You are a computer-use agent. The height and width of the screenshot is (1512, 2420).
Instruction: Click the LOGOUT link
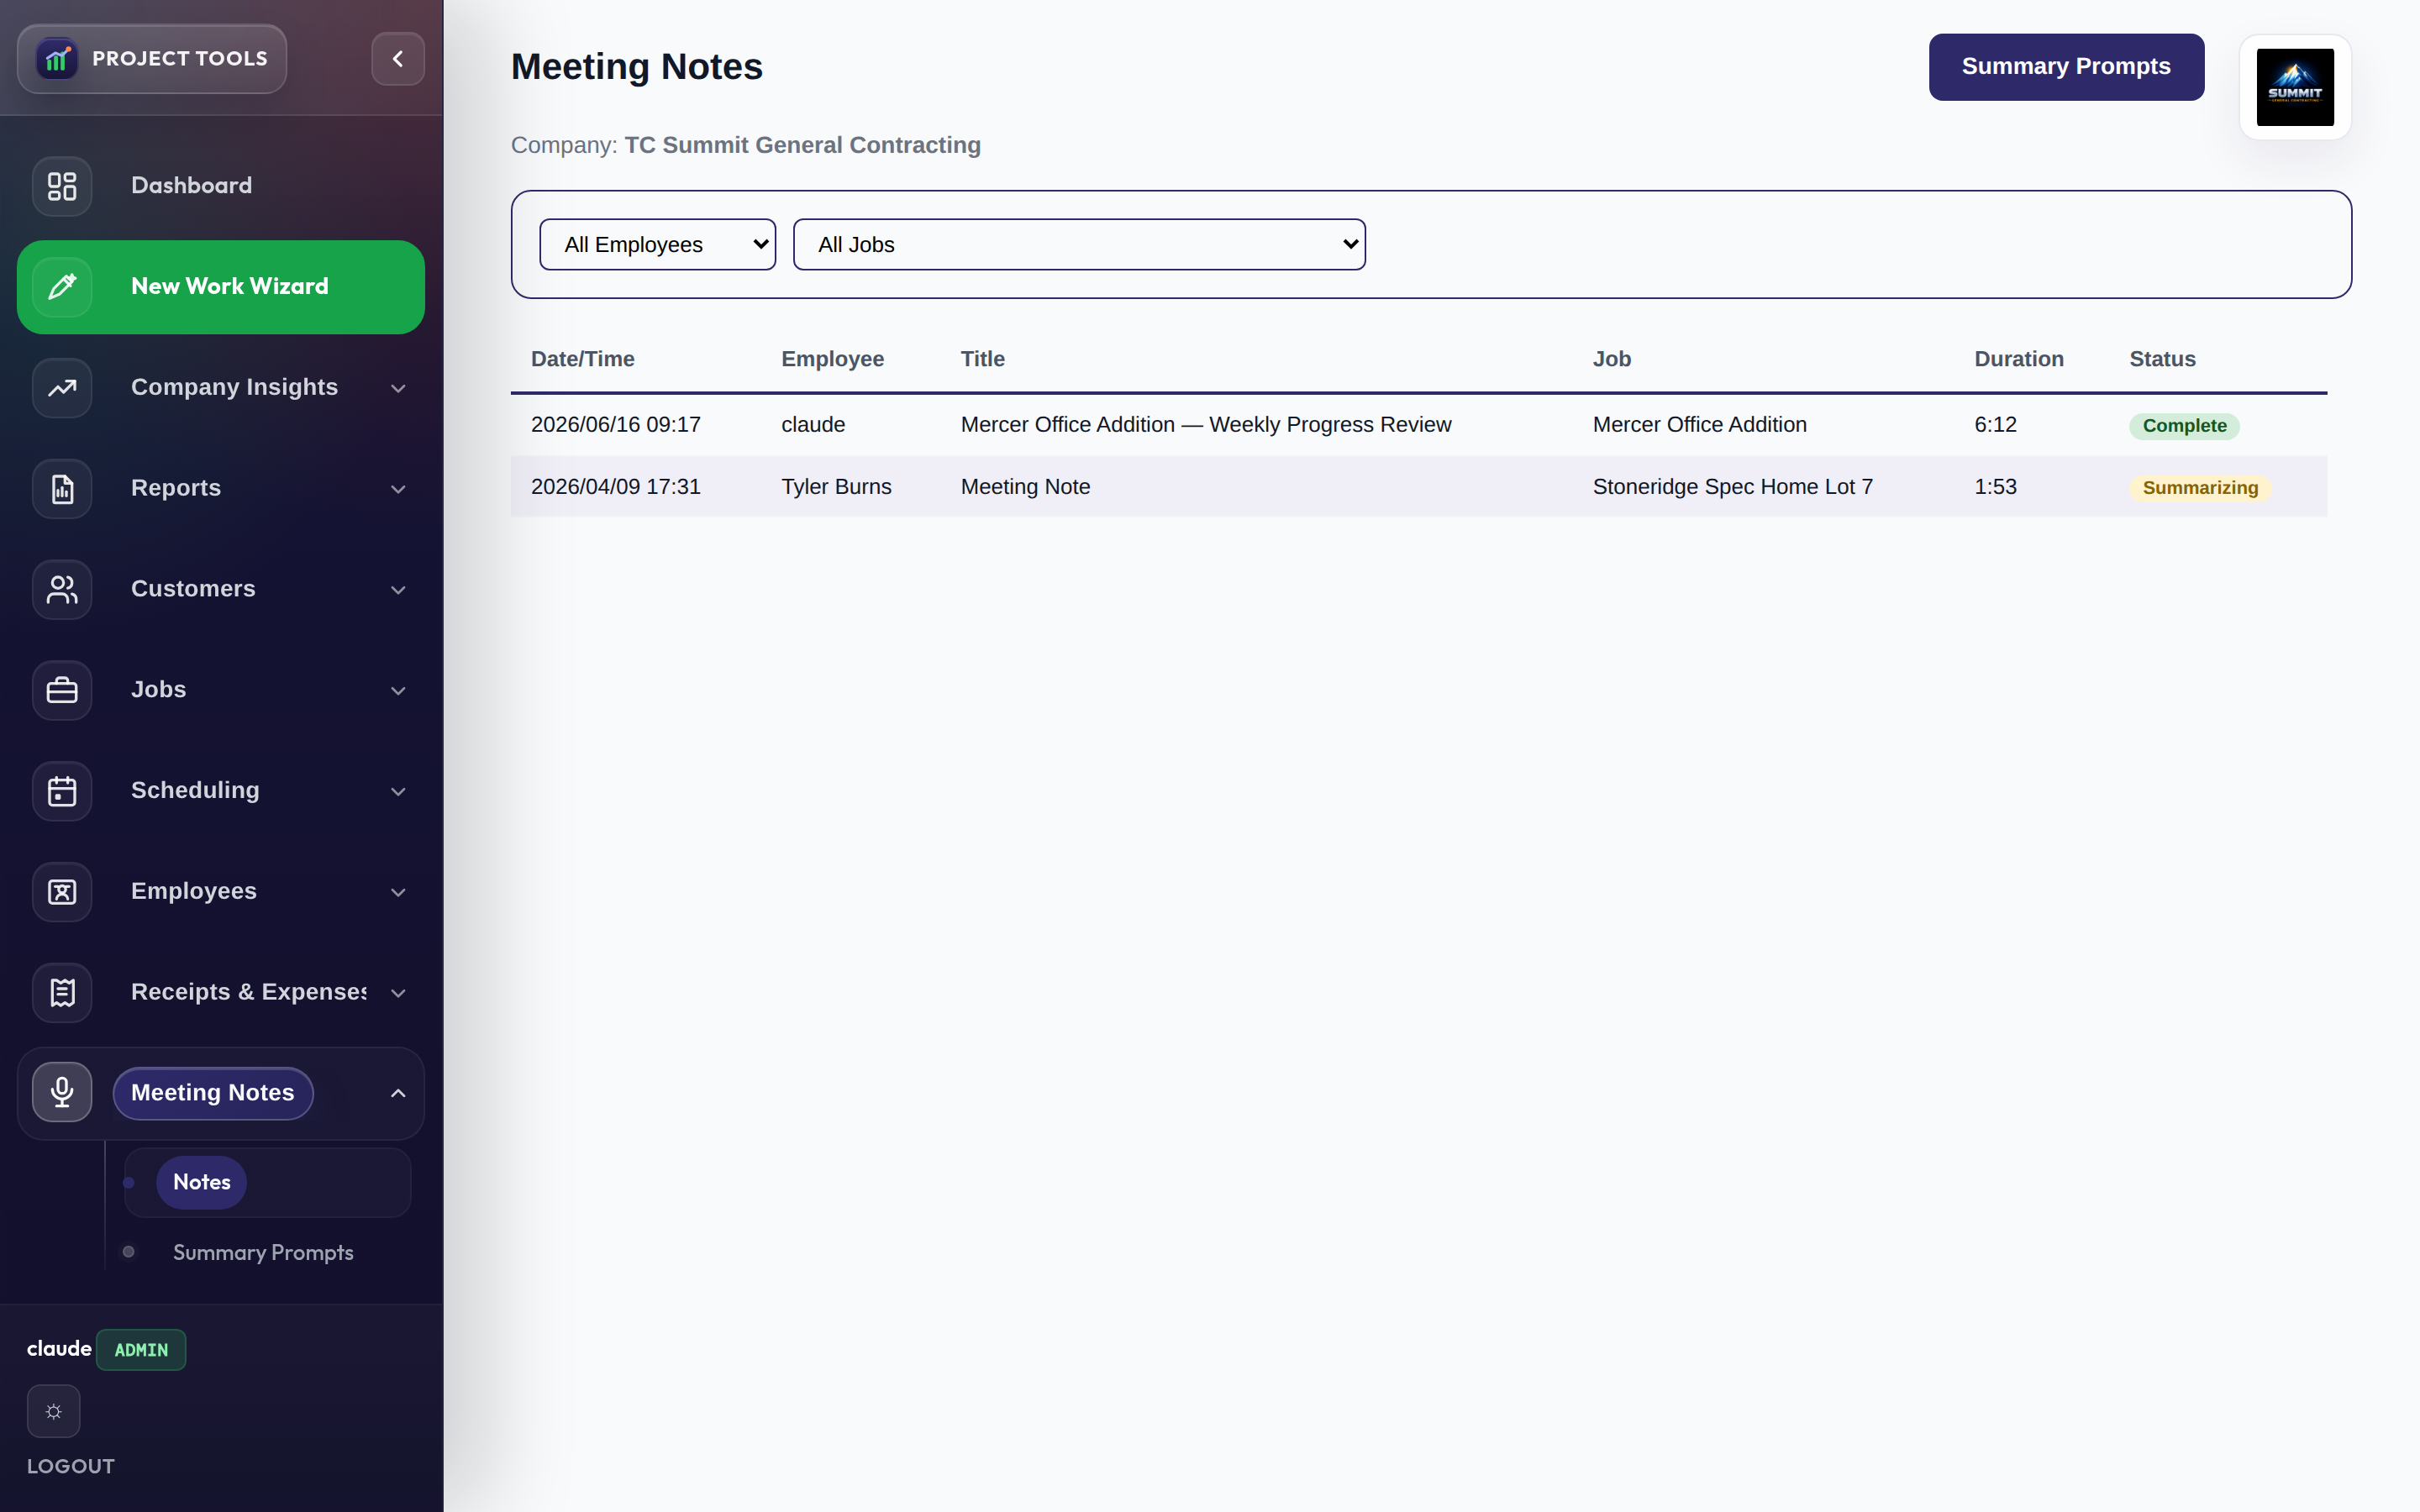(71, 1466)
